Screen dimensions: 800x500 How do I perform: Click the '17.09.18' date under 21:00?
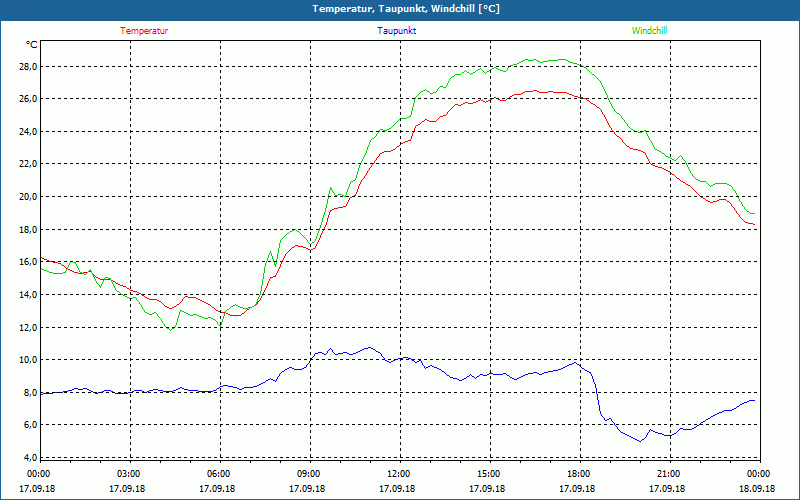[667, 488]
